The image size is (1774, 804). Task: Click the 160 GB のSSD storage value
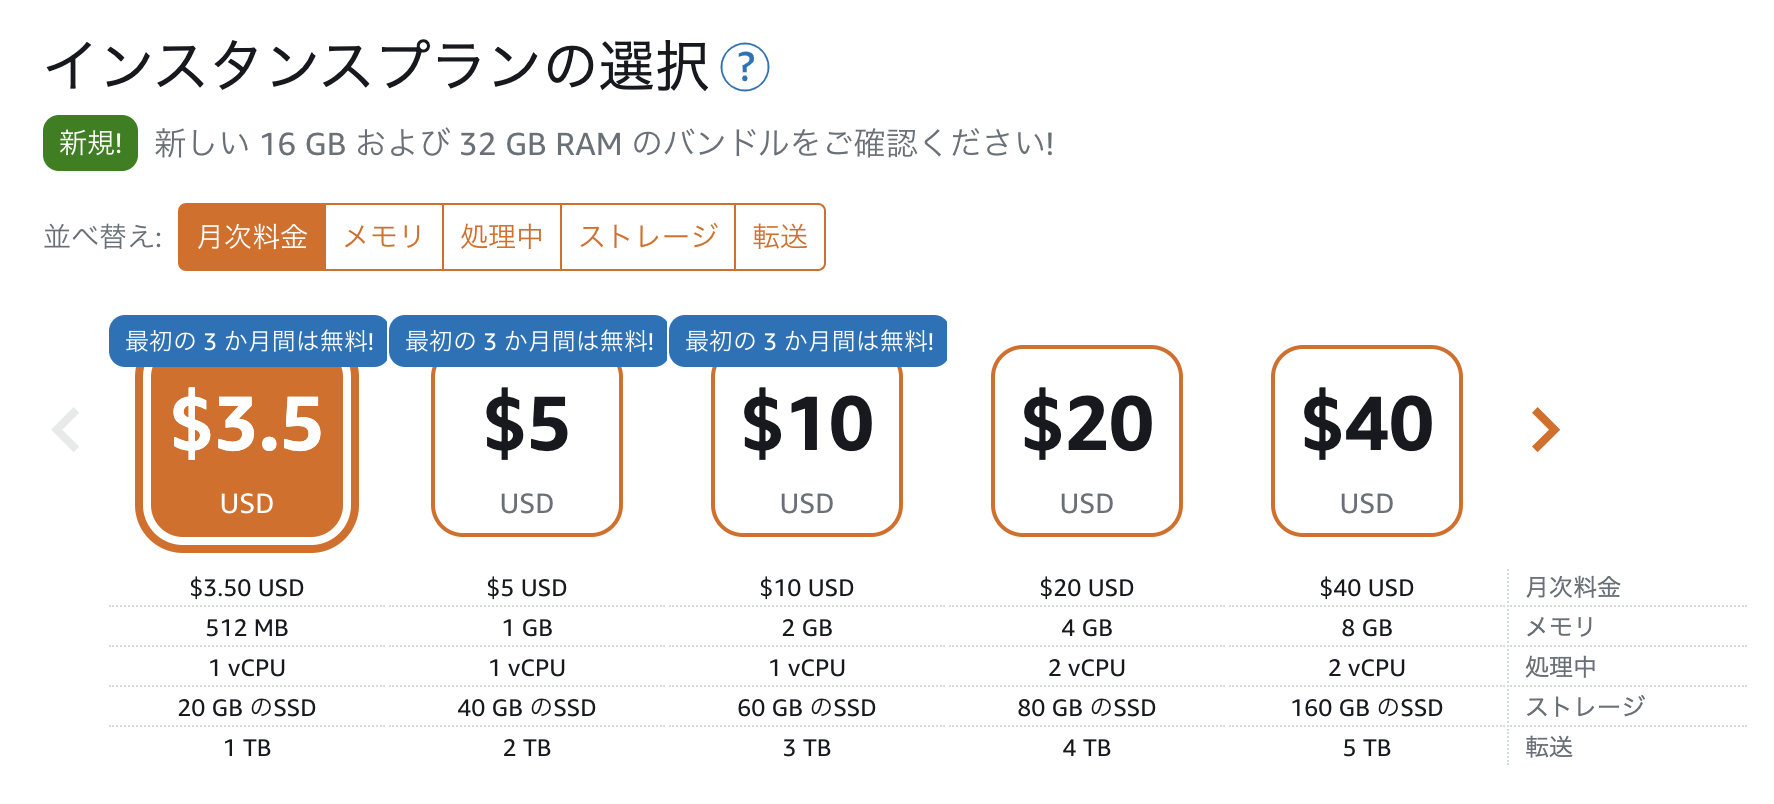pos(1367,708)
